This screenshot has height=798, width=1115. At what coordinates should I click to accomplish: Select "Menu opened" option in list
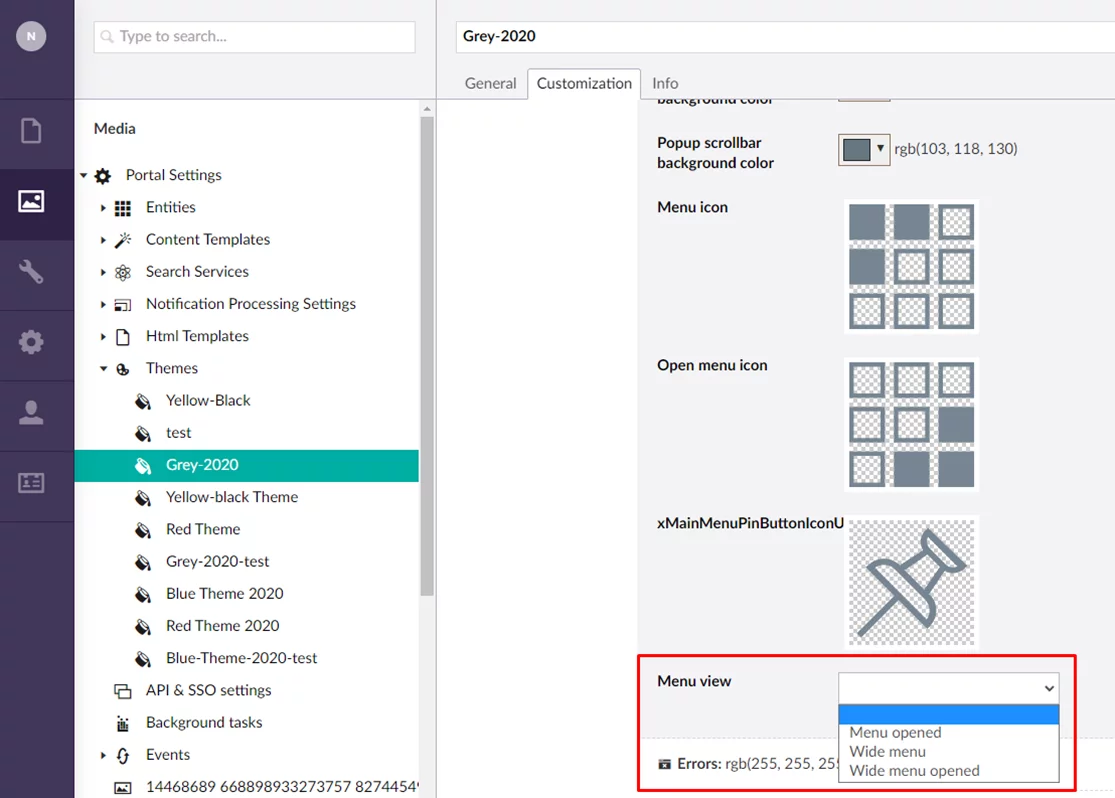tap(895, 733)
